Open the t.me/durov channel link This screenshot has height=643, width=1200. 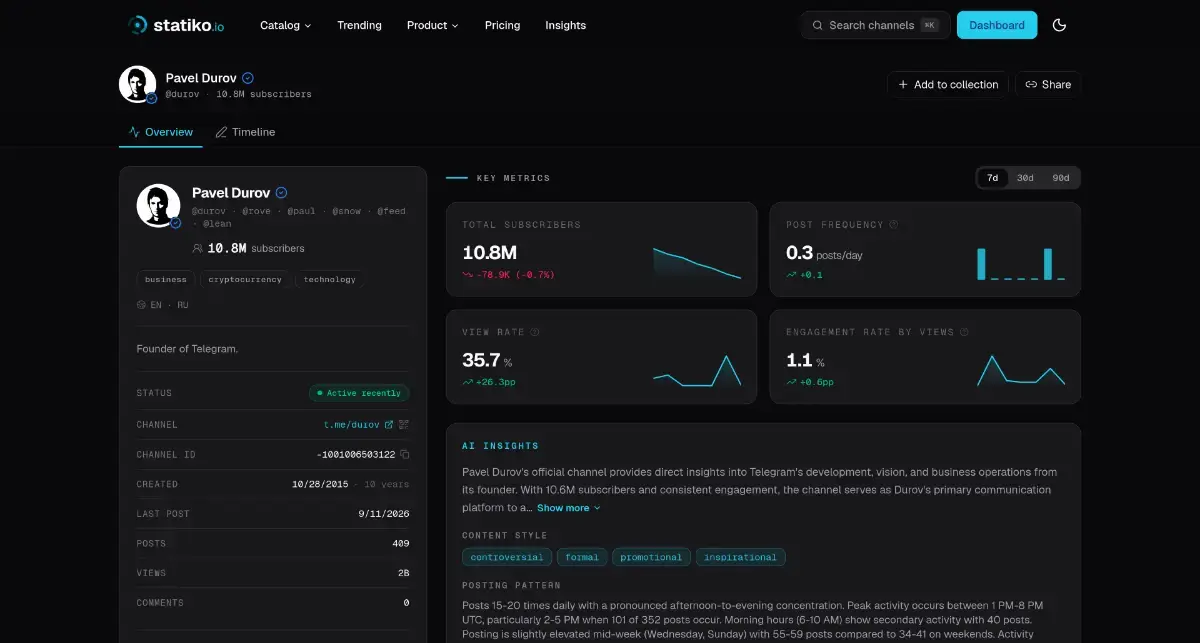point(358,425)
